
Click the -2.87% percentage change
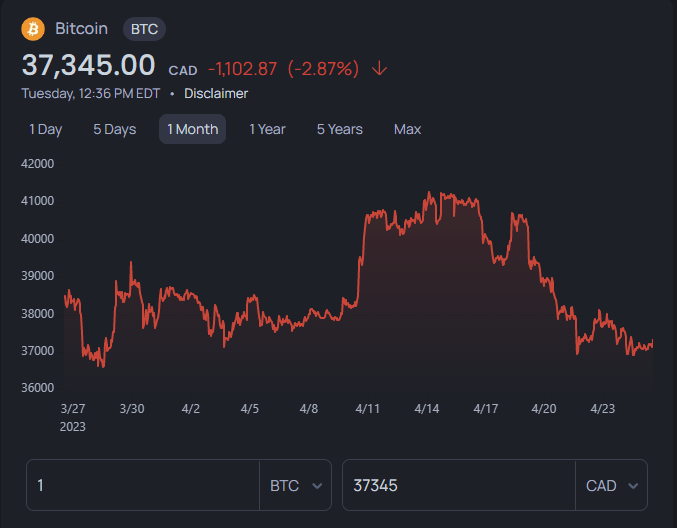click(x=322, y=69)
